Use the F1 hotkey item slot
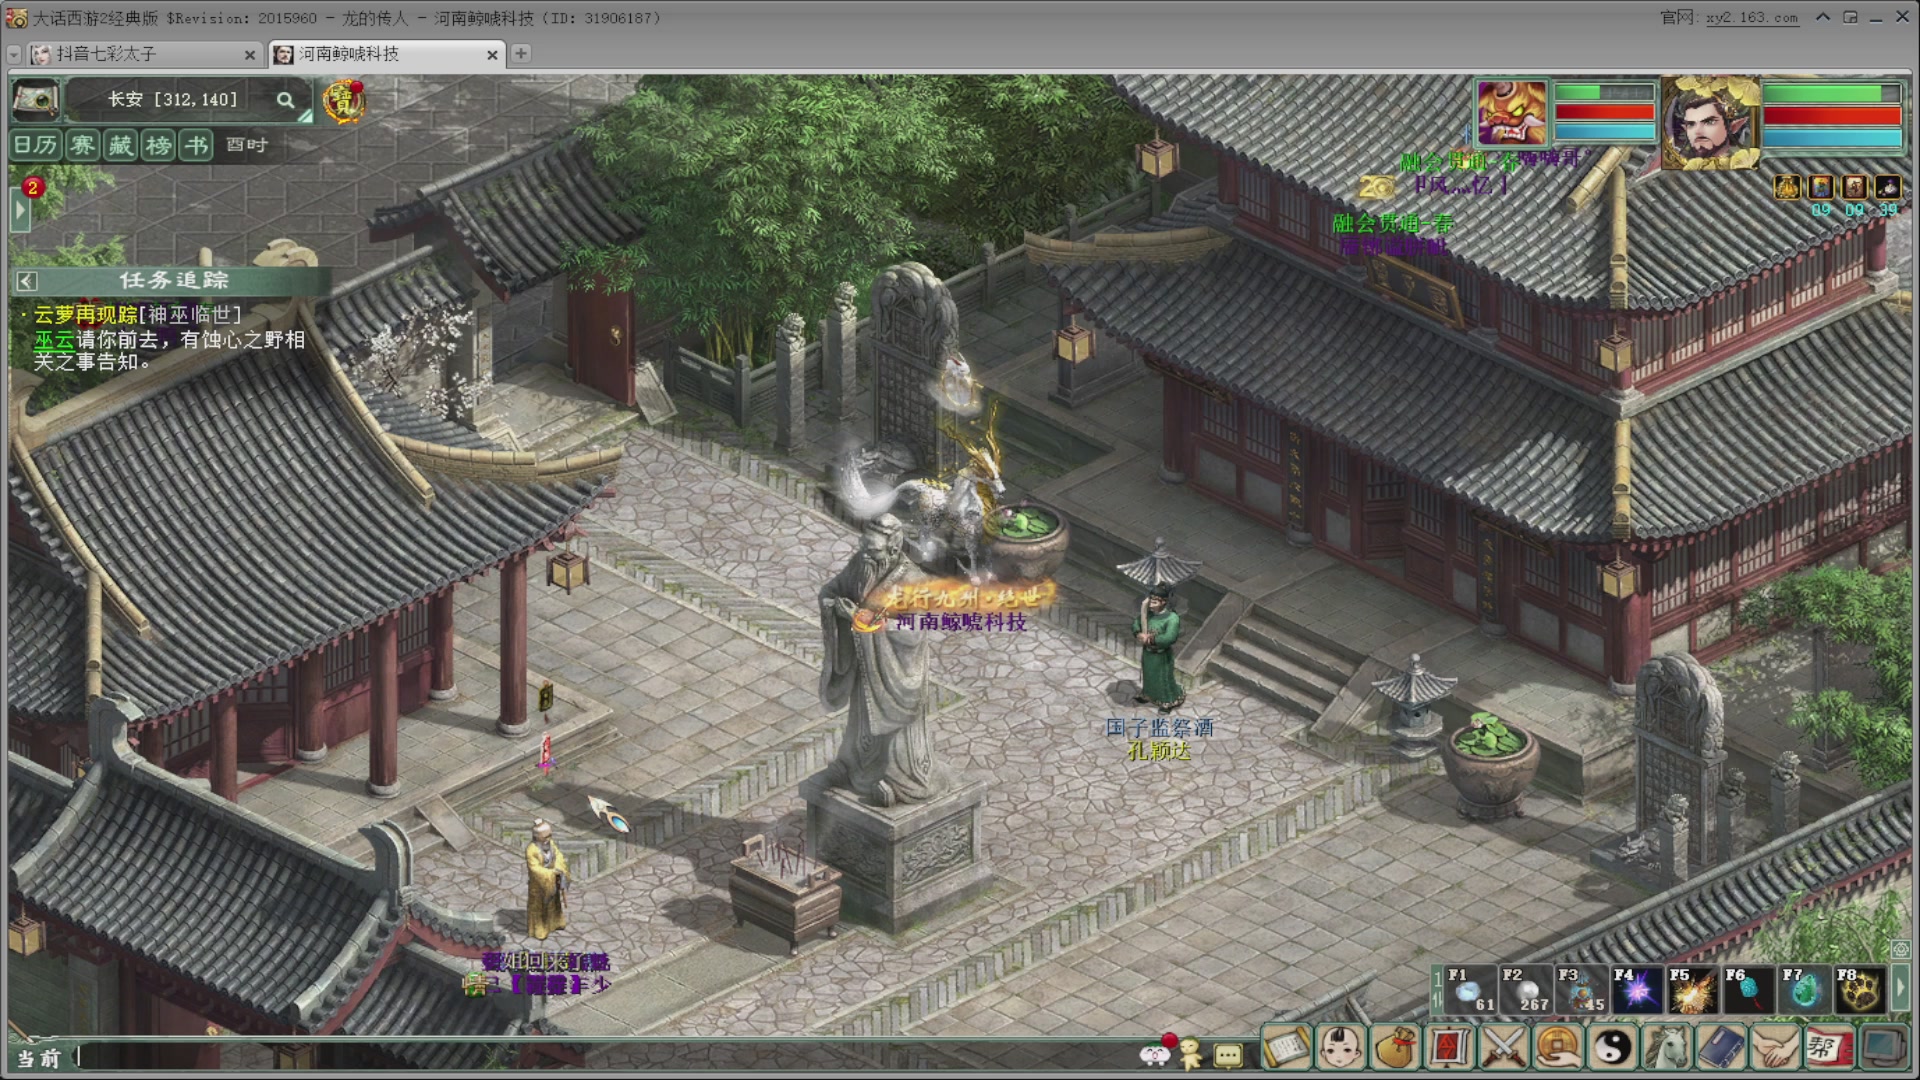Image resolution: width=1920 pixels, height=1080 pixels. tap(1470, 990)
